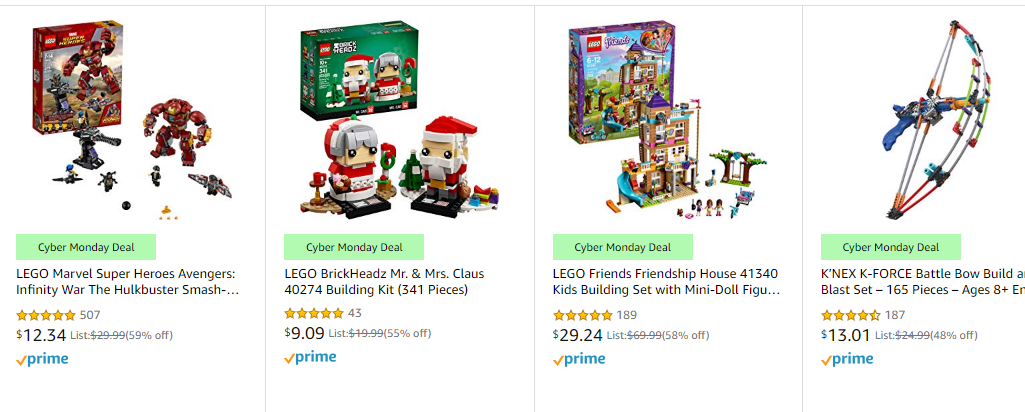Image resolution: width=1025 pixels, height=412 pixels.
Task: Click the K'NEX K-FORCE Battle Bow title link
Action: 922,282
